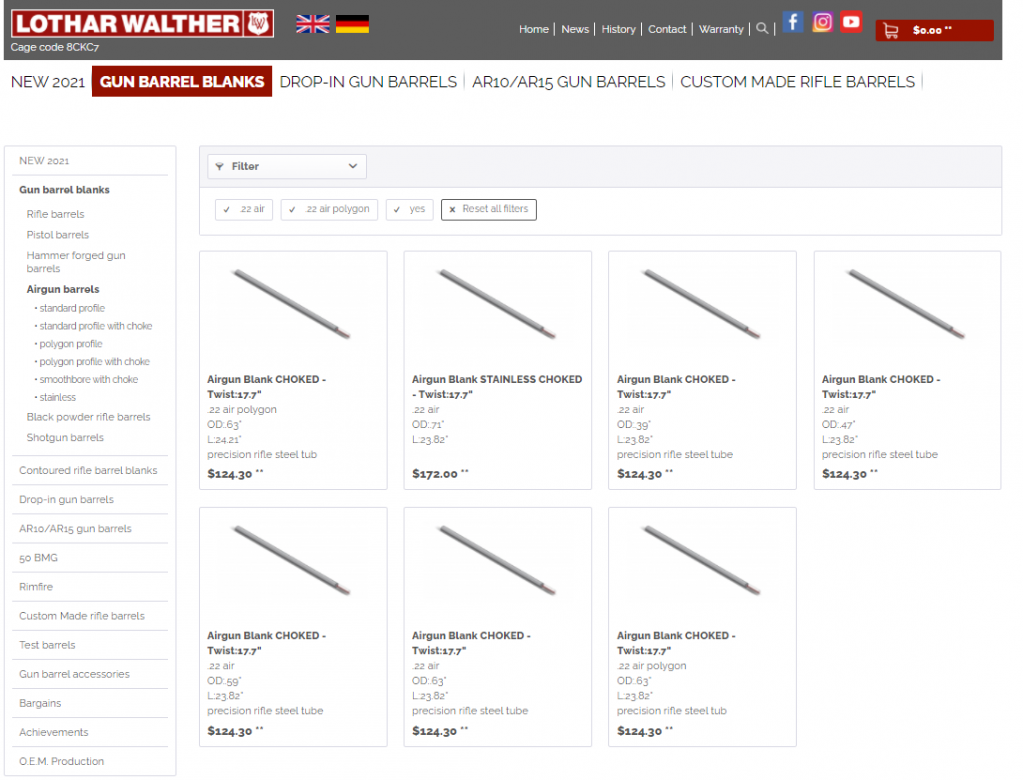Open Hammer forged gun barrels category
Screen dimensions: 1023x780
point(76,262)
